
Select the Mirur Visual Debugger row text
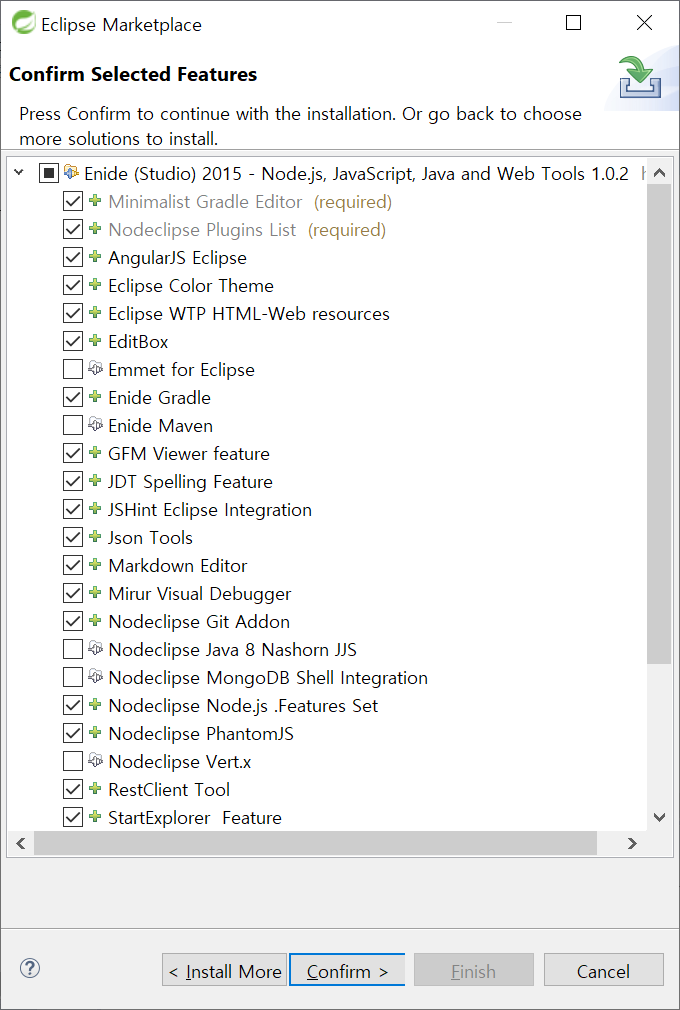(x=200, y=593)
